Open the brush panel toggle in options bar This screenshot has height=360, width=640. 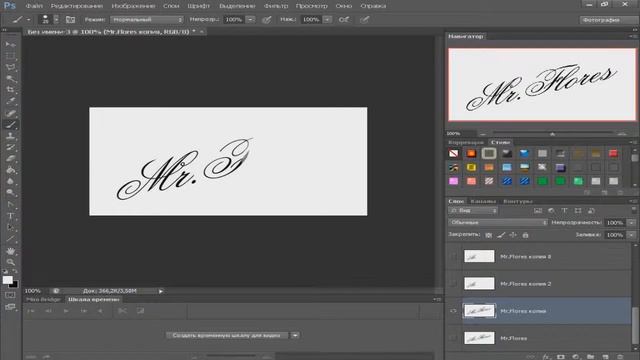(x=71, y=20)
